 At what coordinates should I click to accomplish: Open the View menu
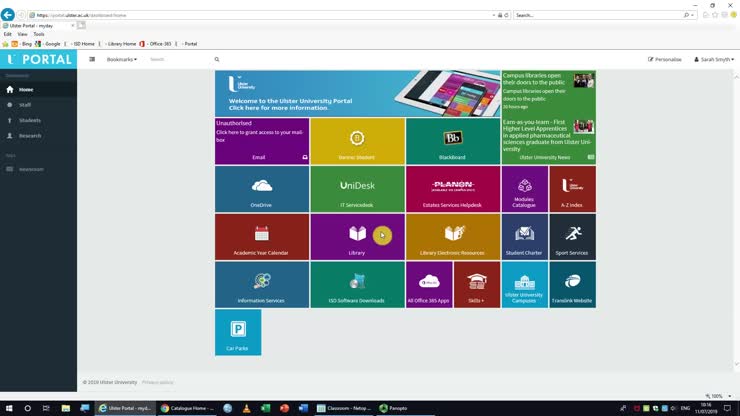[x=22, y=34]
